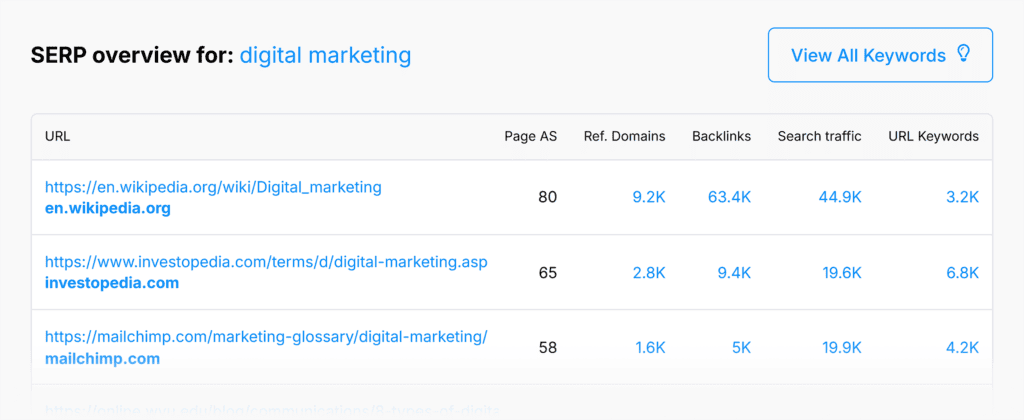1024x420 pixels.
Task: Click the en.wikipedia.org domain link
Action: [x=107, y=209]
